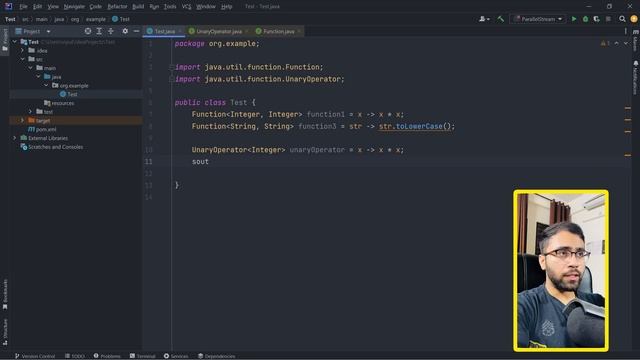The width and height of the screenshot is (640, 360).
Task: Open the Run menu
Action: pyautogui.click(x=154, y=7)
